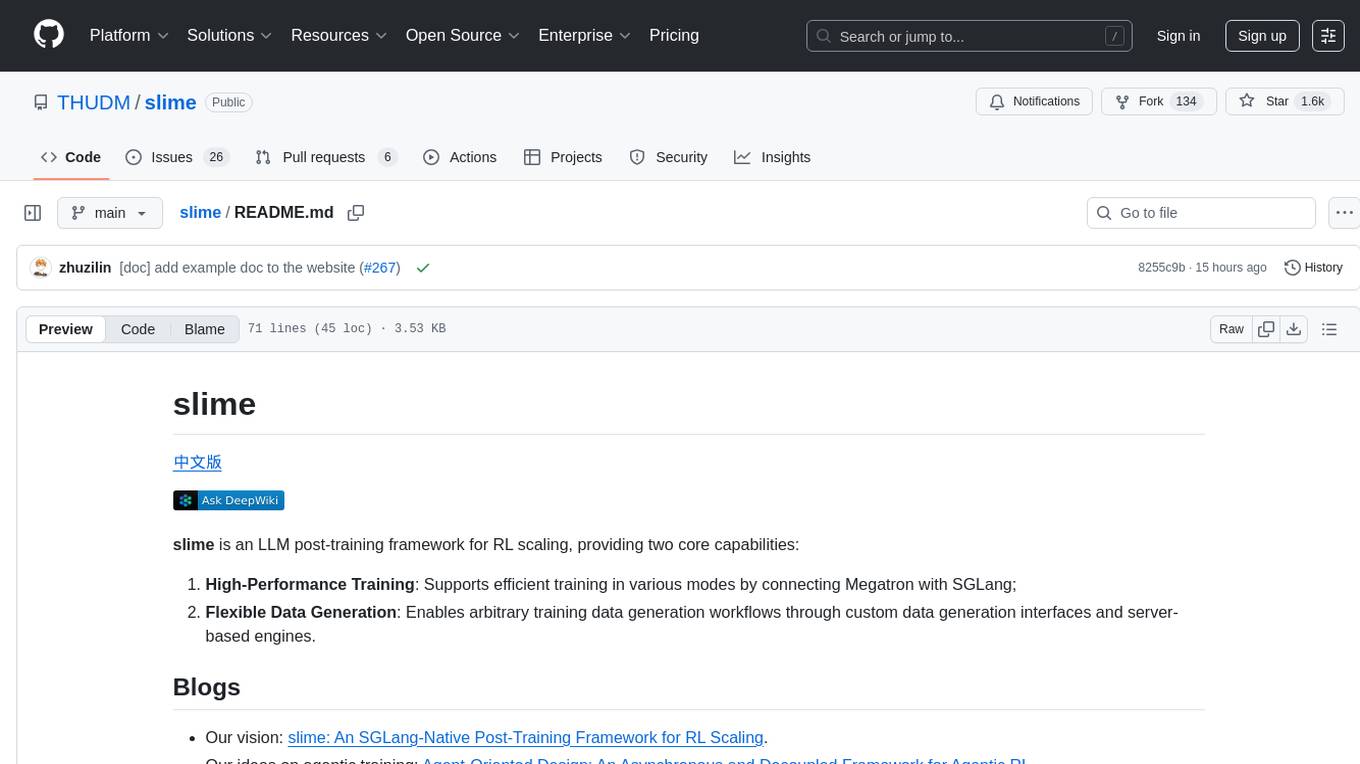Image resolution: width=1360 pixels, height=764 pixels.
Task: Open the star count 1.6k
Action: click(1311, 101)
